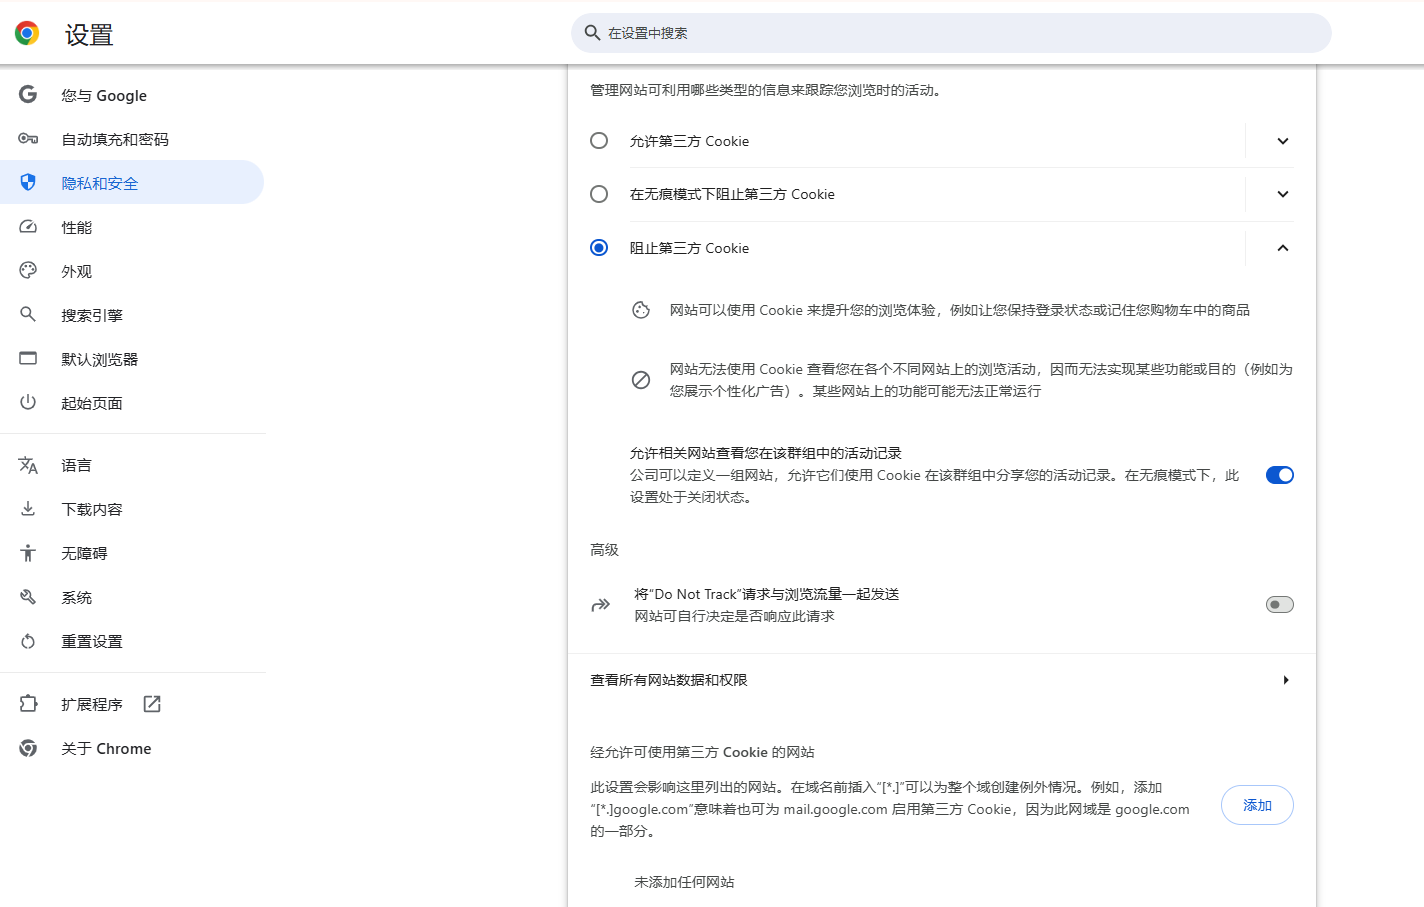1424x907 pixels.
Task: Open 下载内容 settings section
Action: point(133,509)
